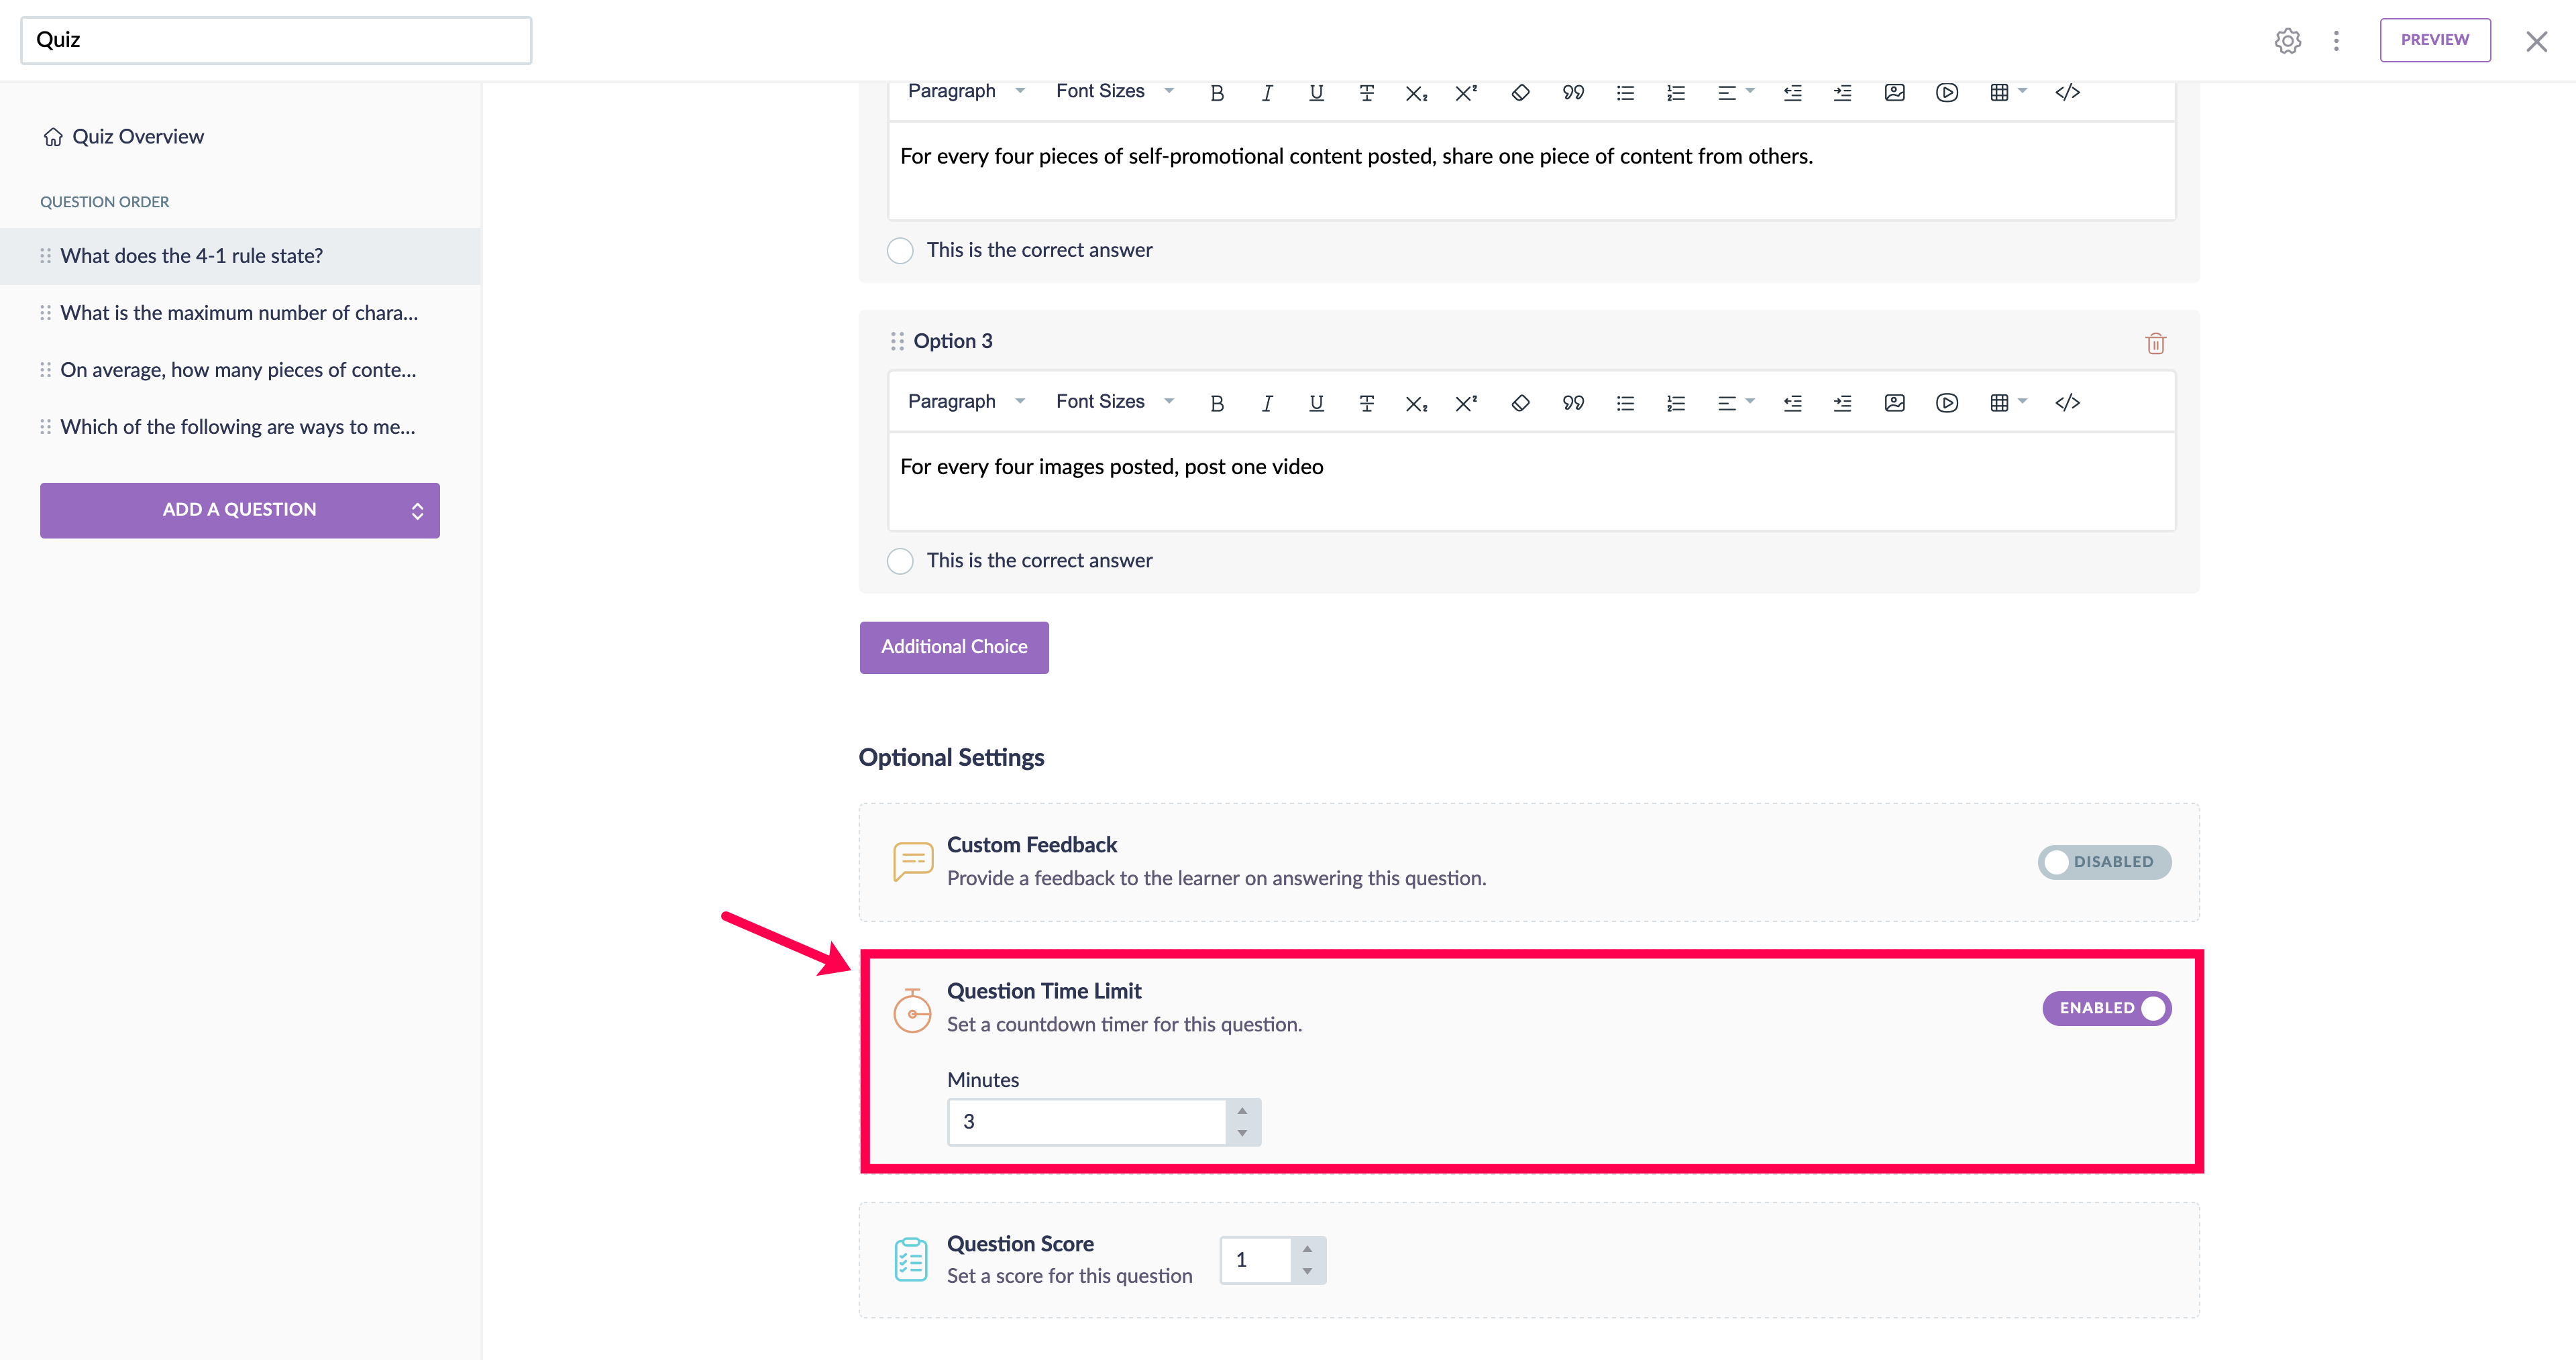This screenshot has width=2576, height=1360.
Task: Insert video in Option 3 editor
Action: click(1946, 403)
